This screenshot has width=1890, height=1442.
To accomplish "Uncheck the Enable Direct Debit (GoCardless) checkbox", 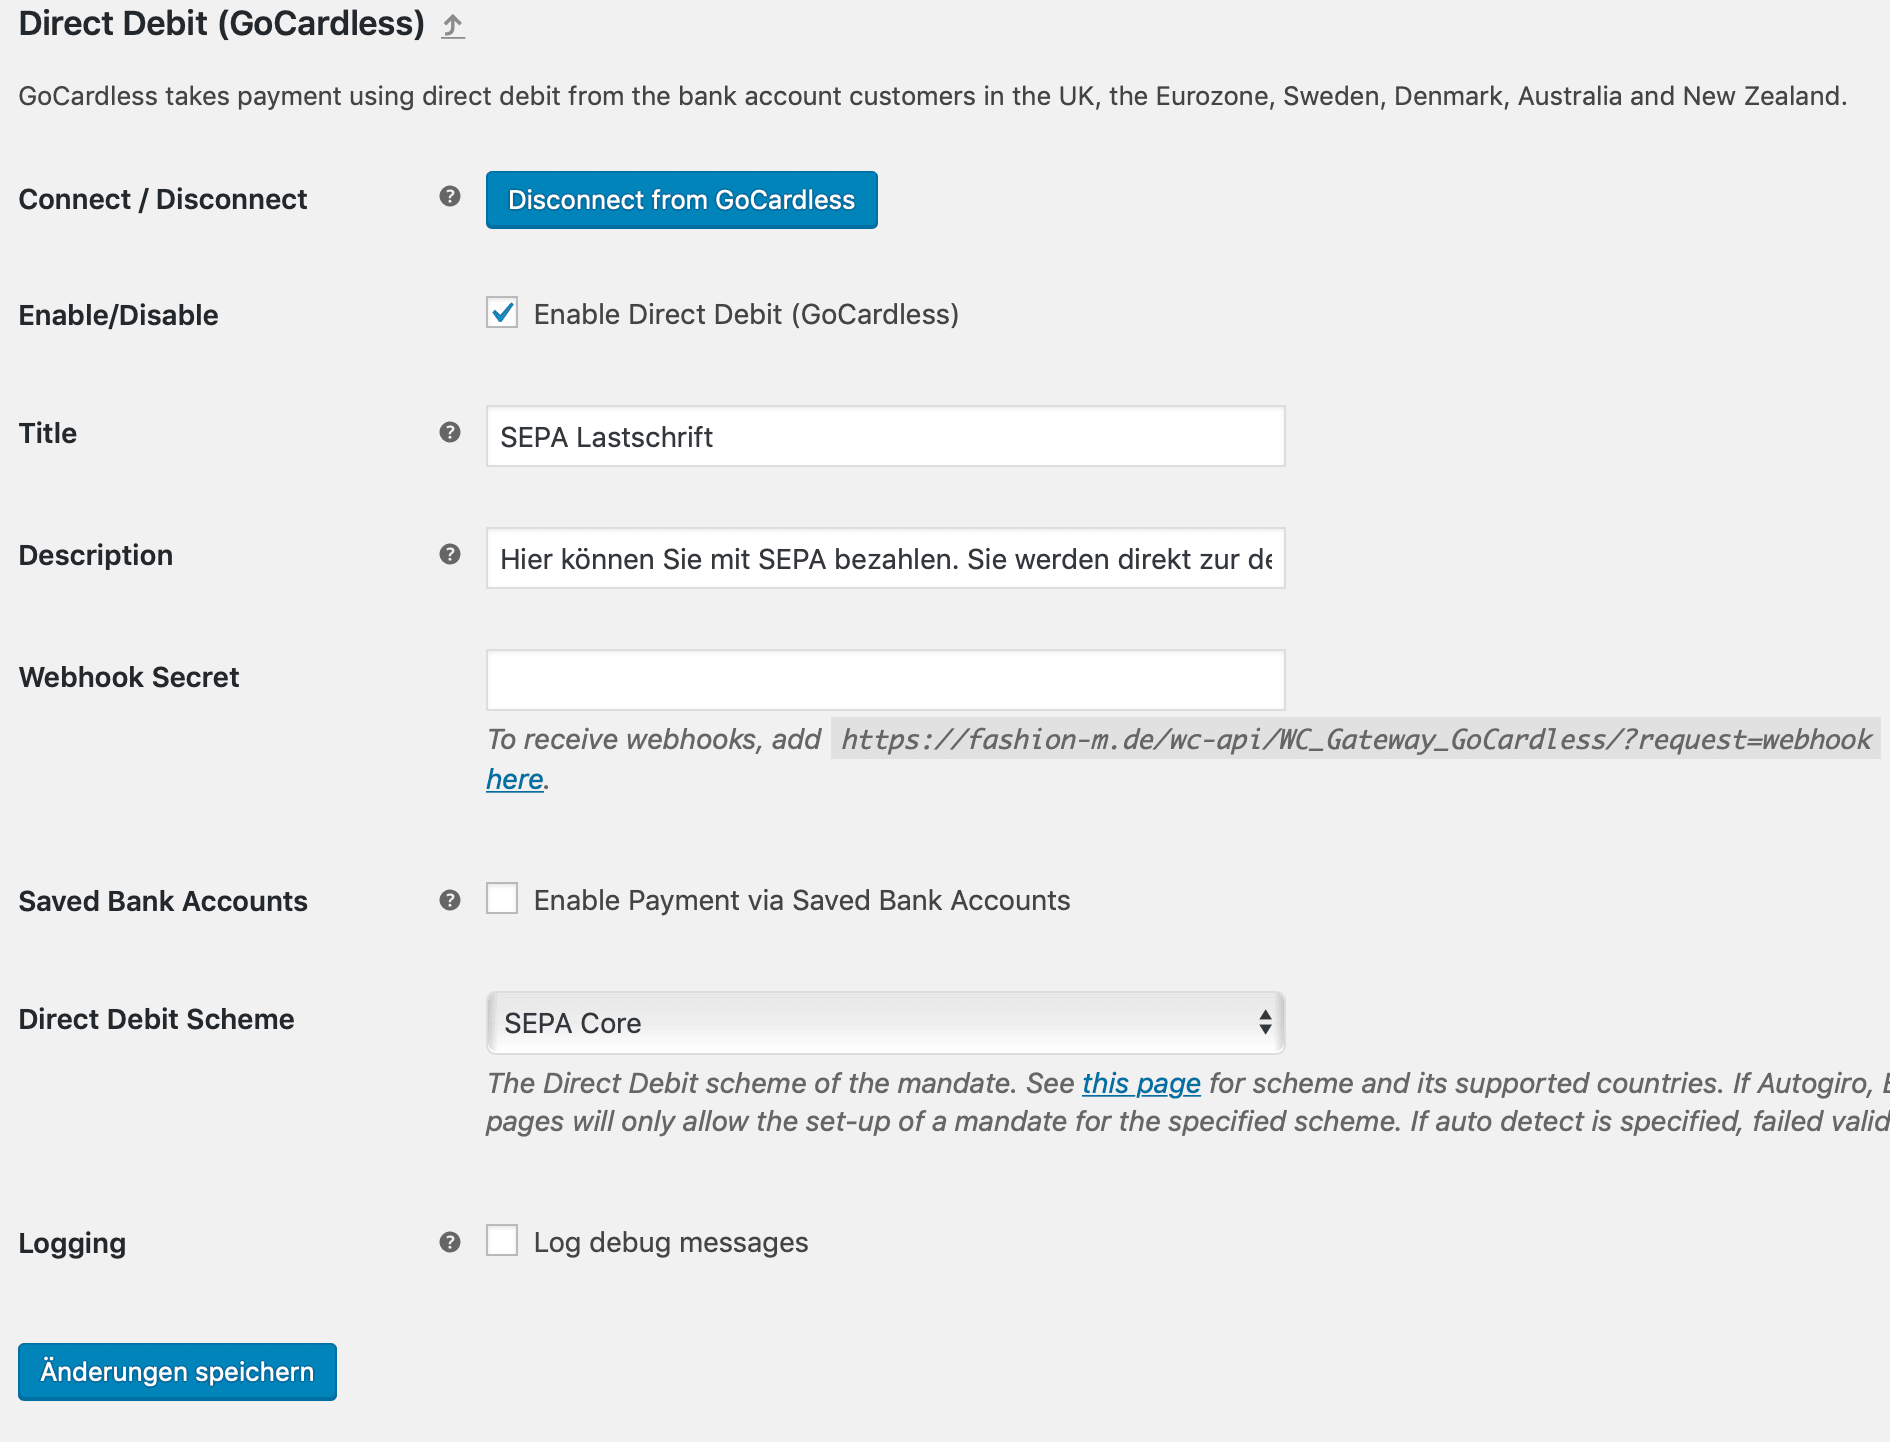I will (x=502, y=313).
